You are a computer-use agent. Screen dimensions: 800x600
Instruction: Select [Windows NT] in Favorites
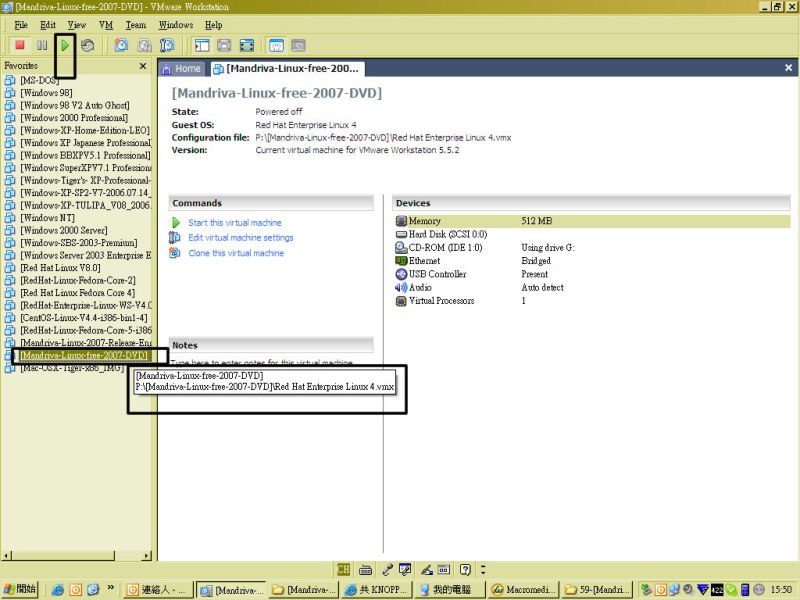[x=47, y=217]
